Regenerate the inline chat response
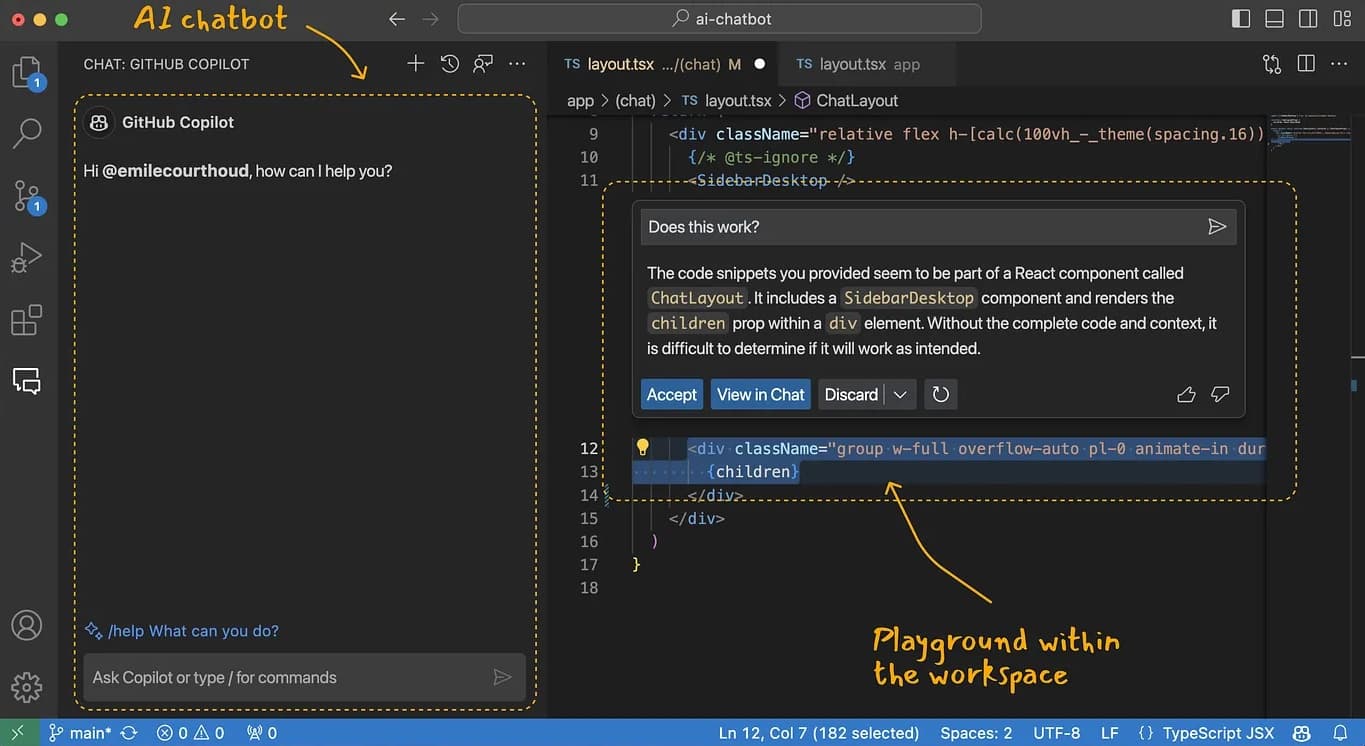 [941, 394]
